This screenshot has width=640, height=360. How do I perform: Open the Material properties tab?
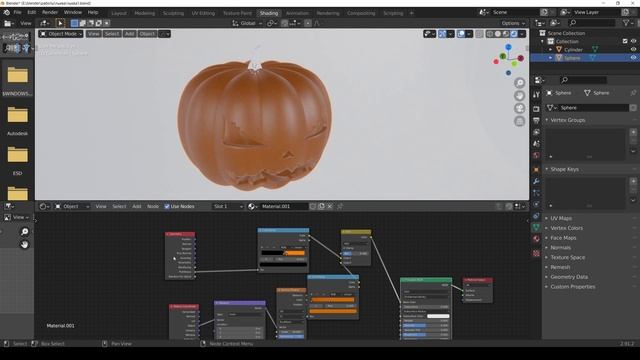point(536,239)
